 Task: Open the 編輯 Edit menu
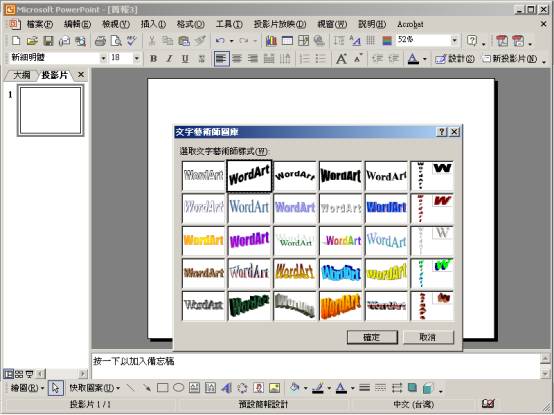pyautogui.click(x=77, y=24)
